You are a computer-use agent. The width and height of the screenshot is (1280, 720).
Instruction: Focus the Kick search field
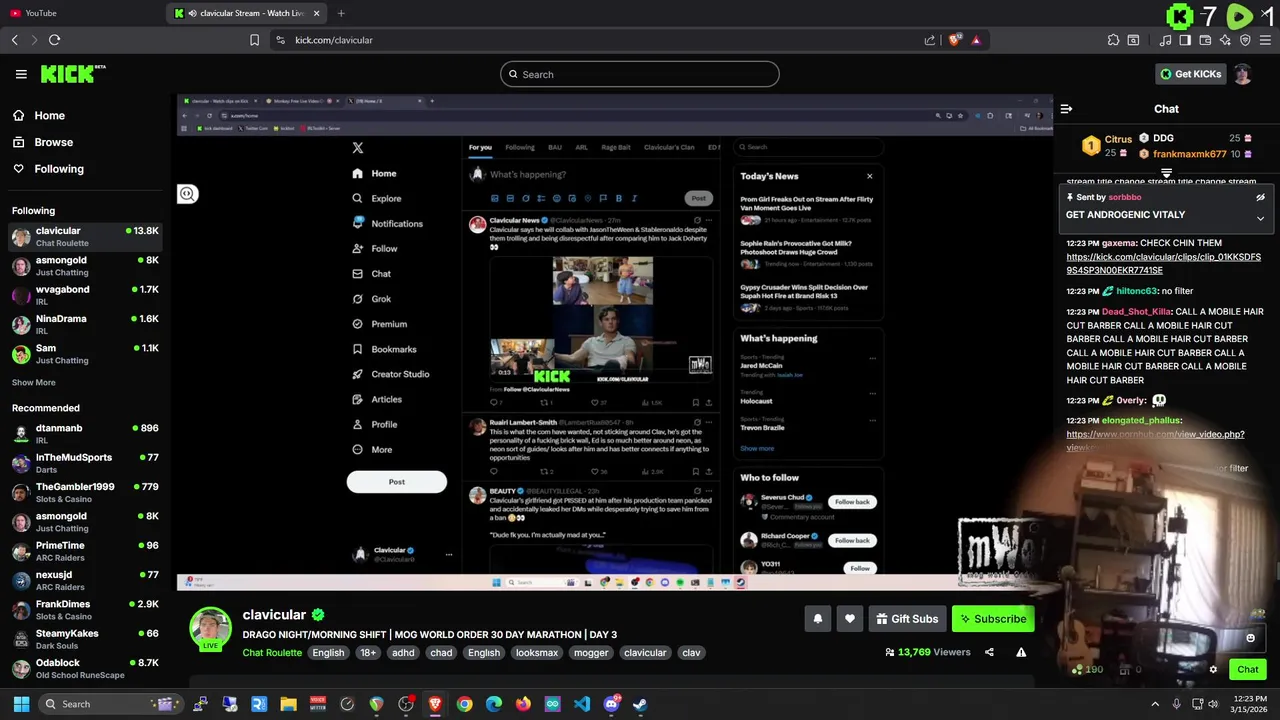640,74
